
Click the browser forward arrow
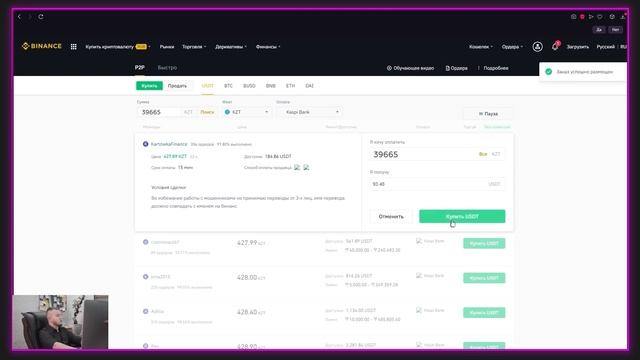30,17
